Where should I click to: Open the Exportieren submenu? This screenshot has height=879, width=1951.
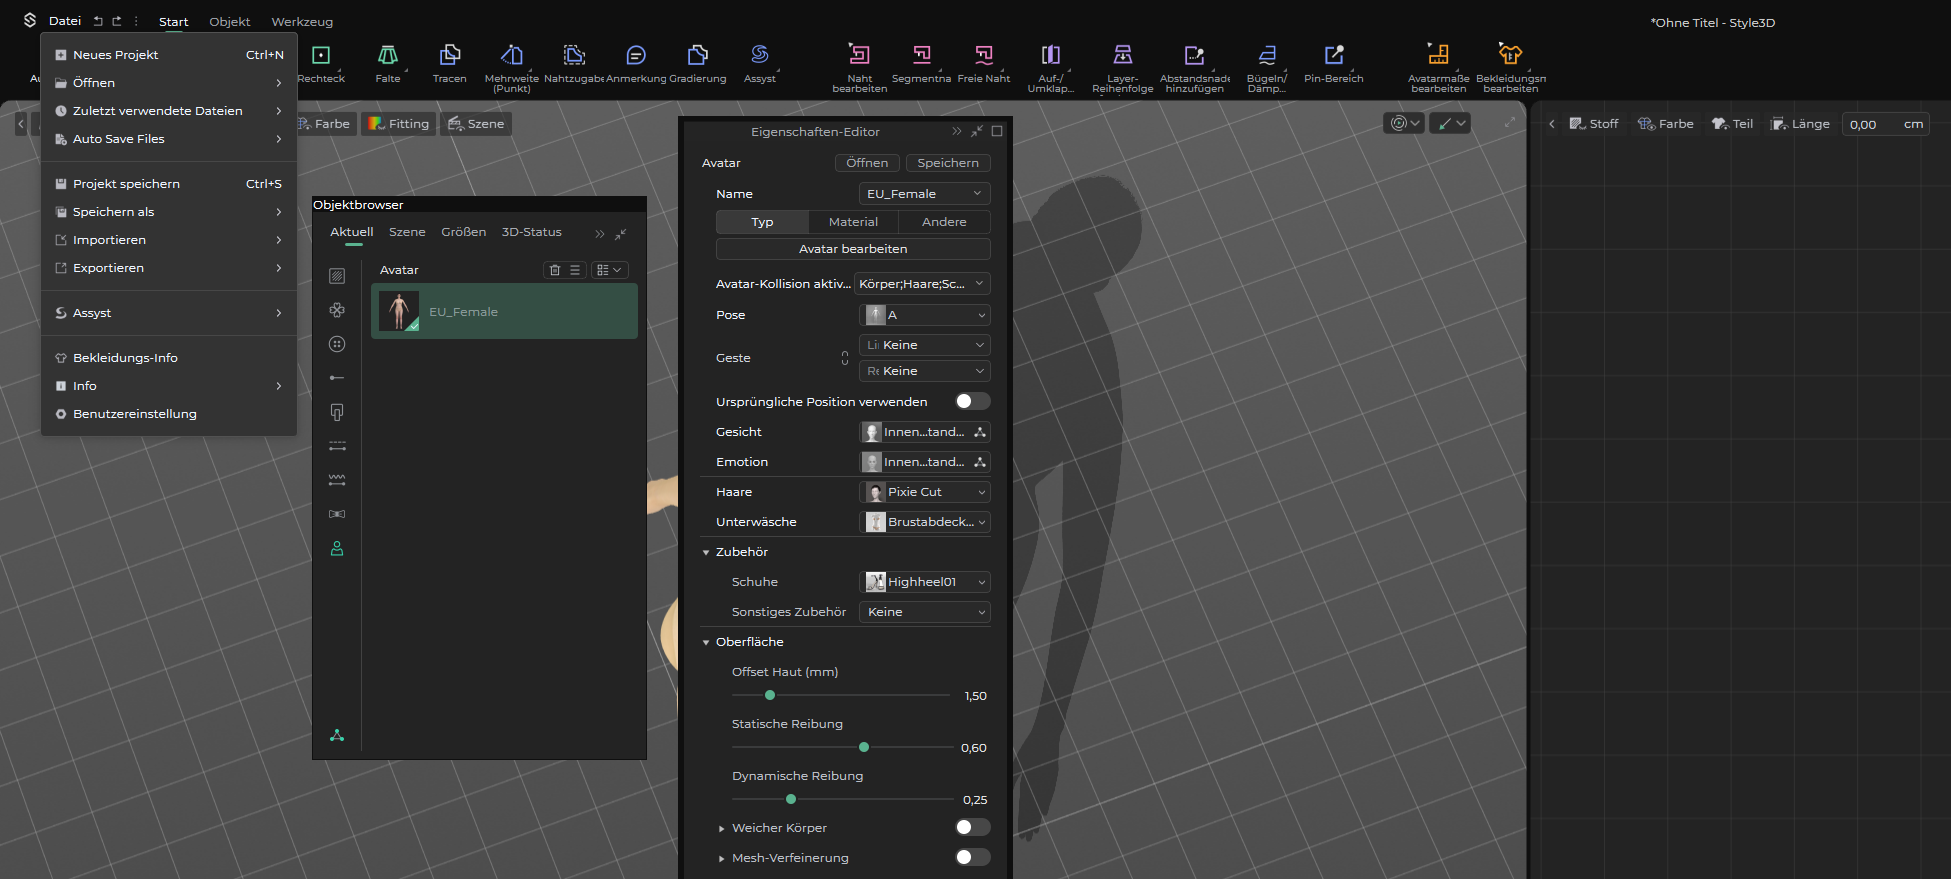pyautogui.click(x=169, y=268)
